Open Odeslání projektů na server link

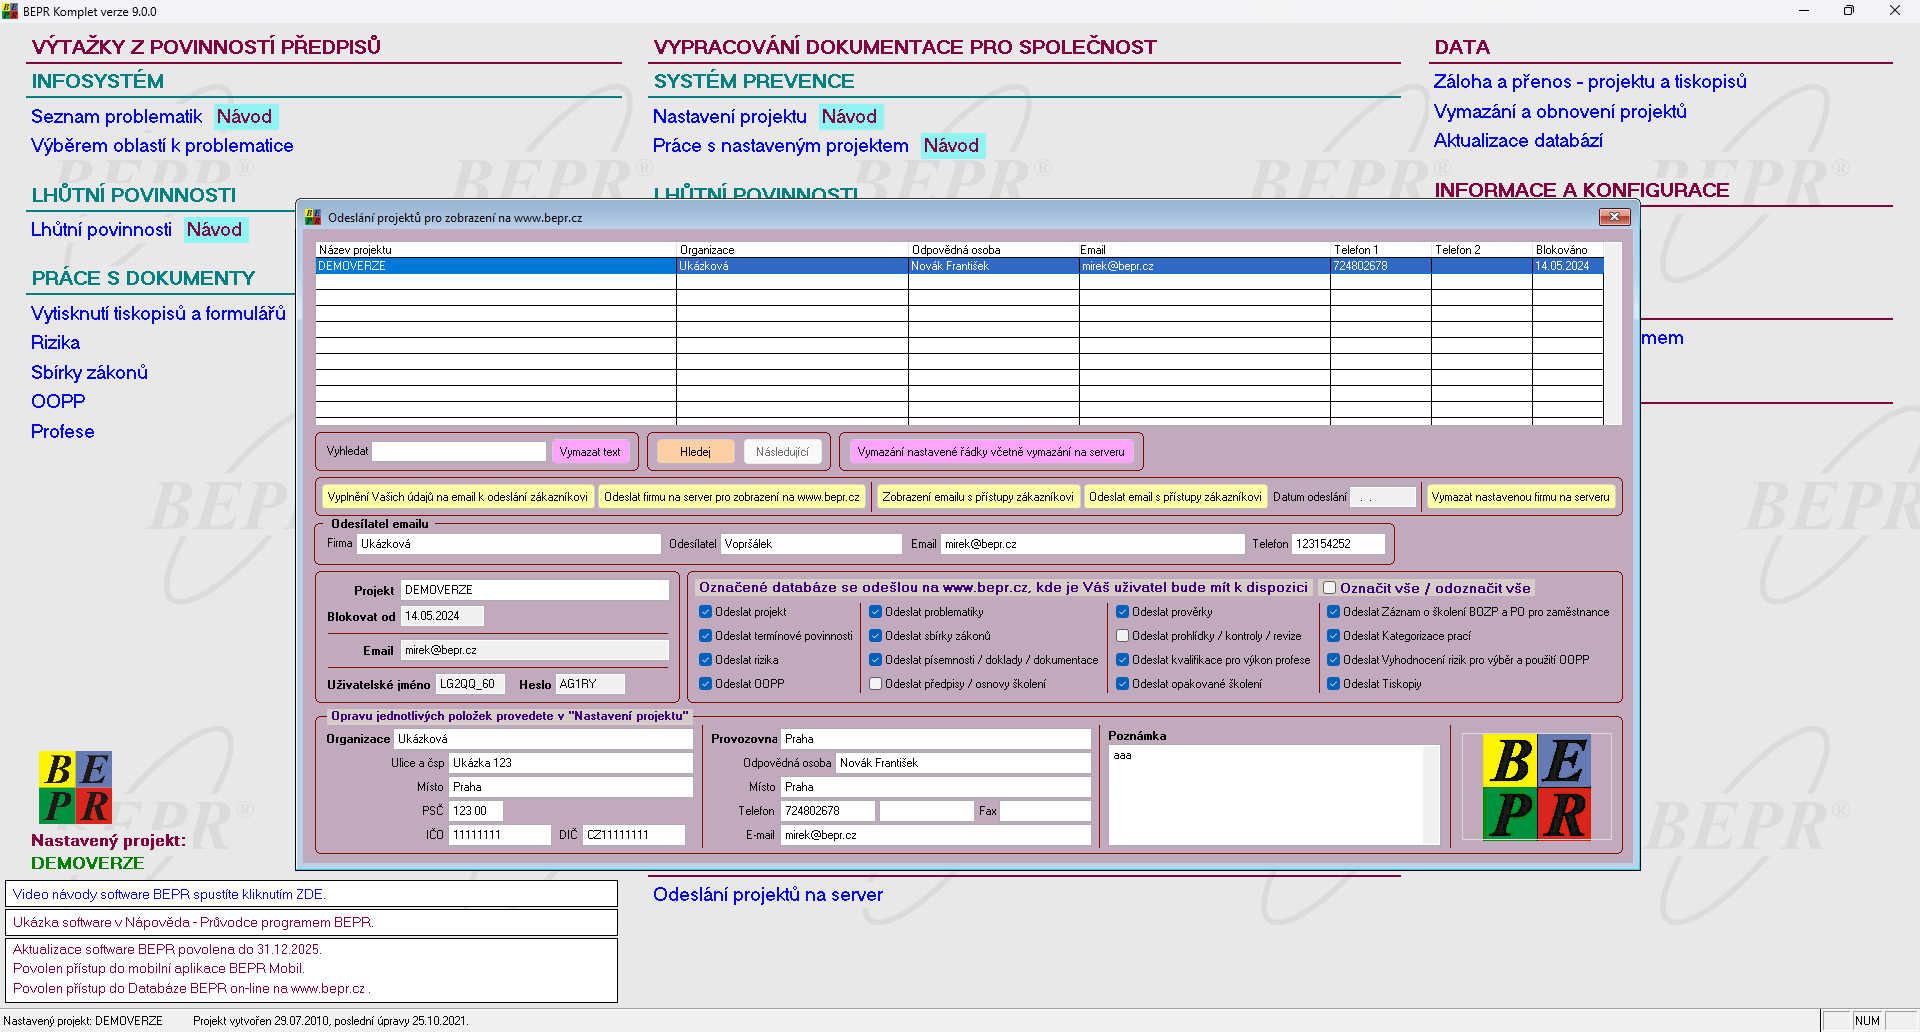coord(768,895)
